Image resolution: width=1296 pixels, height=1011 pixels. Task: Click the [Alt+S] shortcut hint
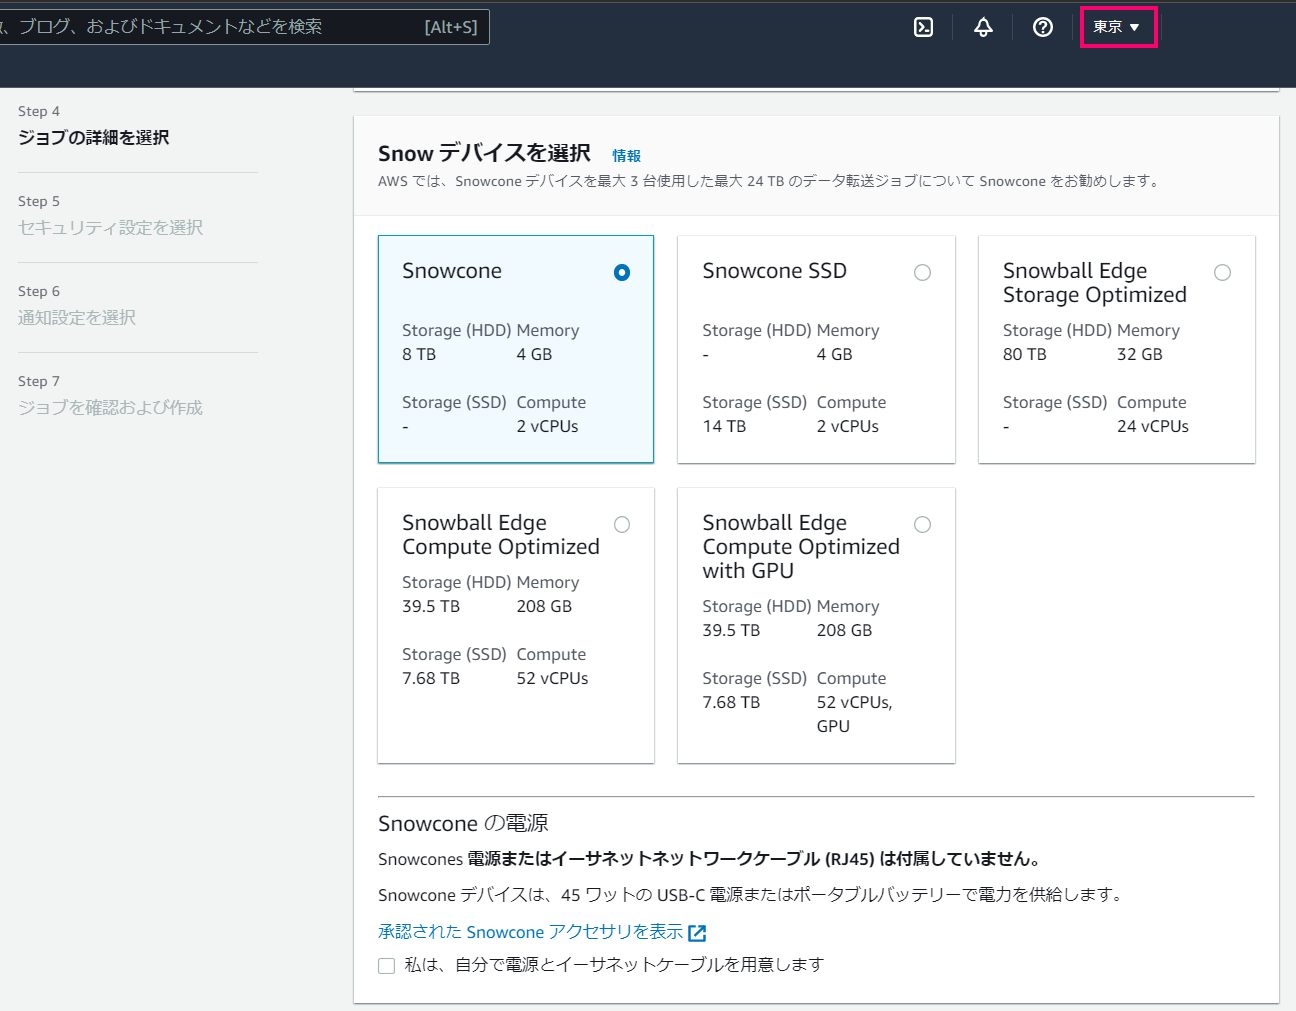pyautogui.click(x=451, y=27)
